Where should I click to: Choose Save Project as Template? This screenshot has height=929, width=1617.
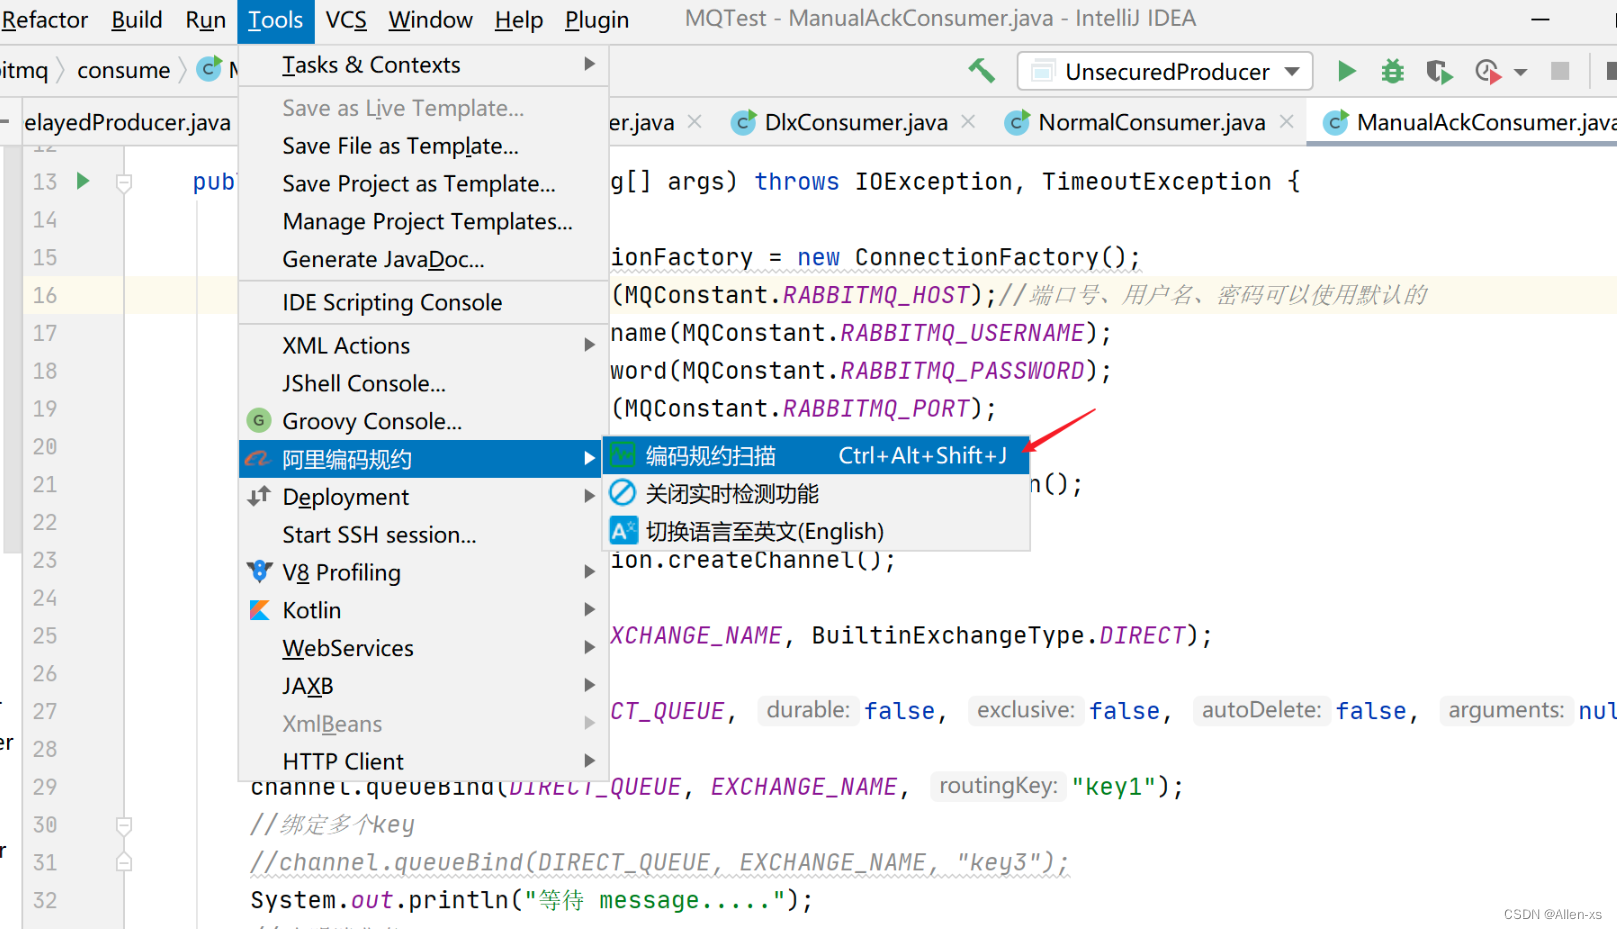(x=423, y=184)
